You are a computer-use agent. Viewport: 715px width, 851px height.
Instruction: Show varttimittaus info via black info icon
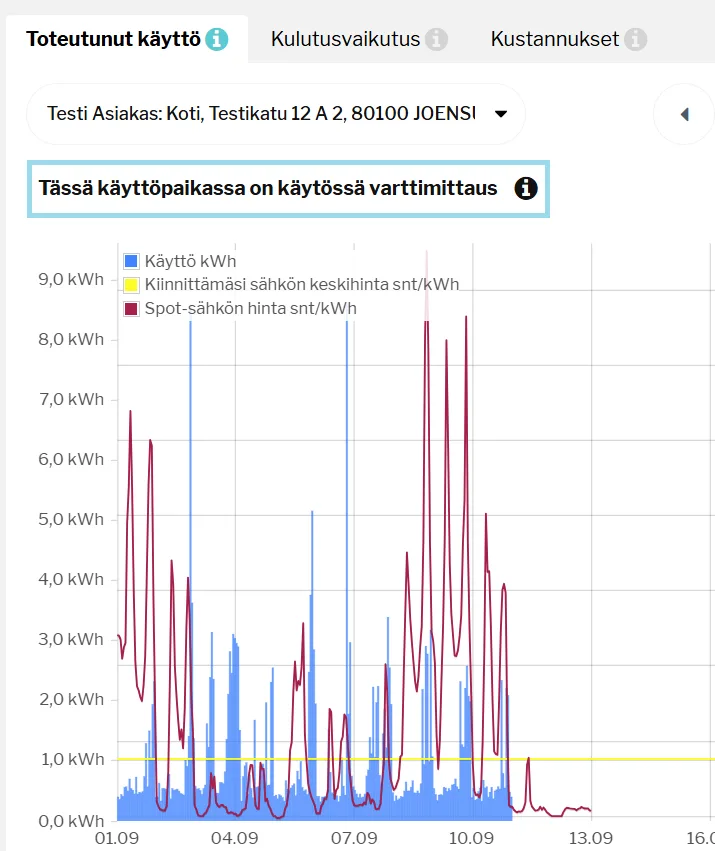click(526, 188)
